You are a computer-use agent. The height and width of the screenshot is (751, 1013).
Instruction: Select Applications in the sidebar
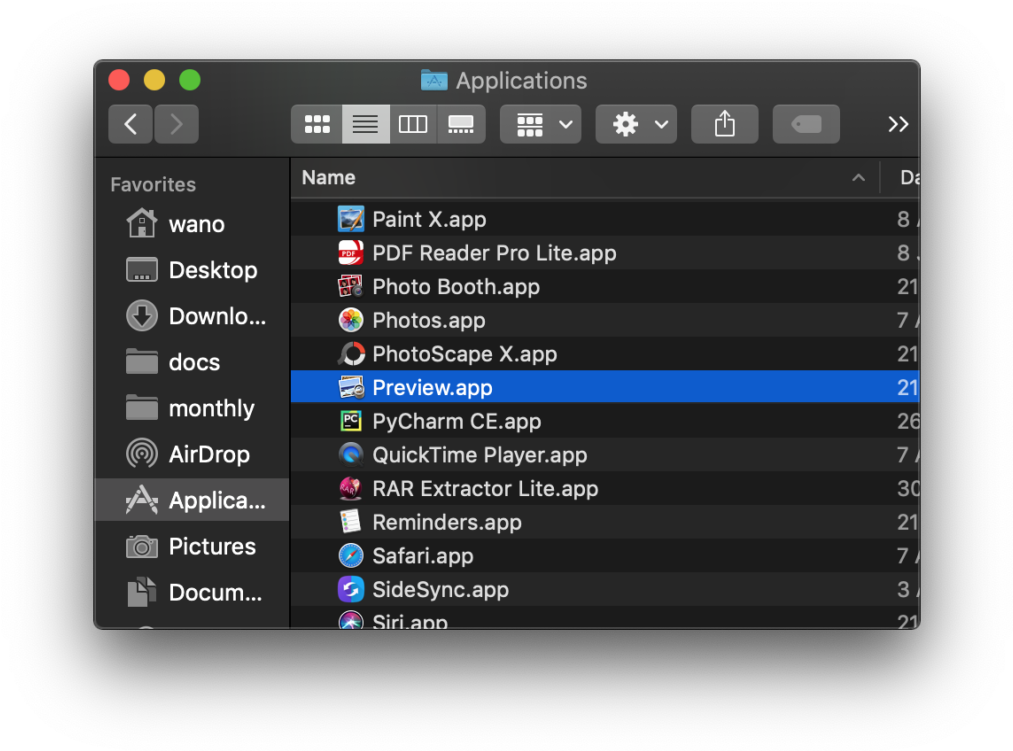click(x=192, y=500)
